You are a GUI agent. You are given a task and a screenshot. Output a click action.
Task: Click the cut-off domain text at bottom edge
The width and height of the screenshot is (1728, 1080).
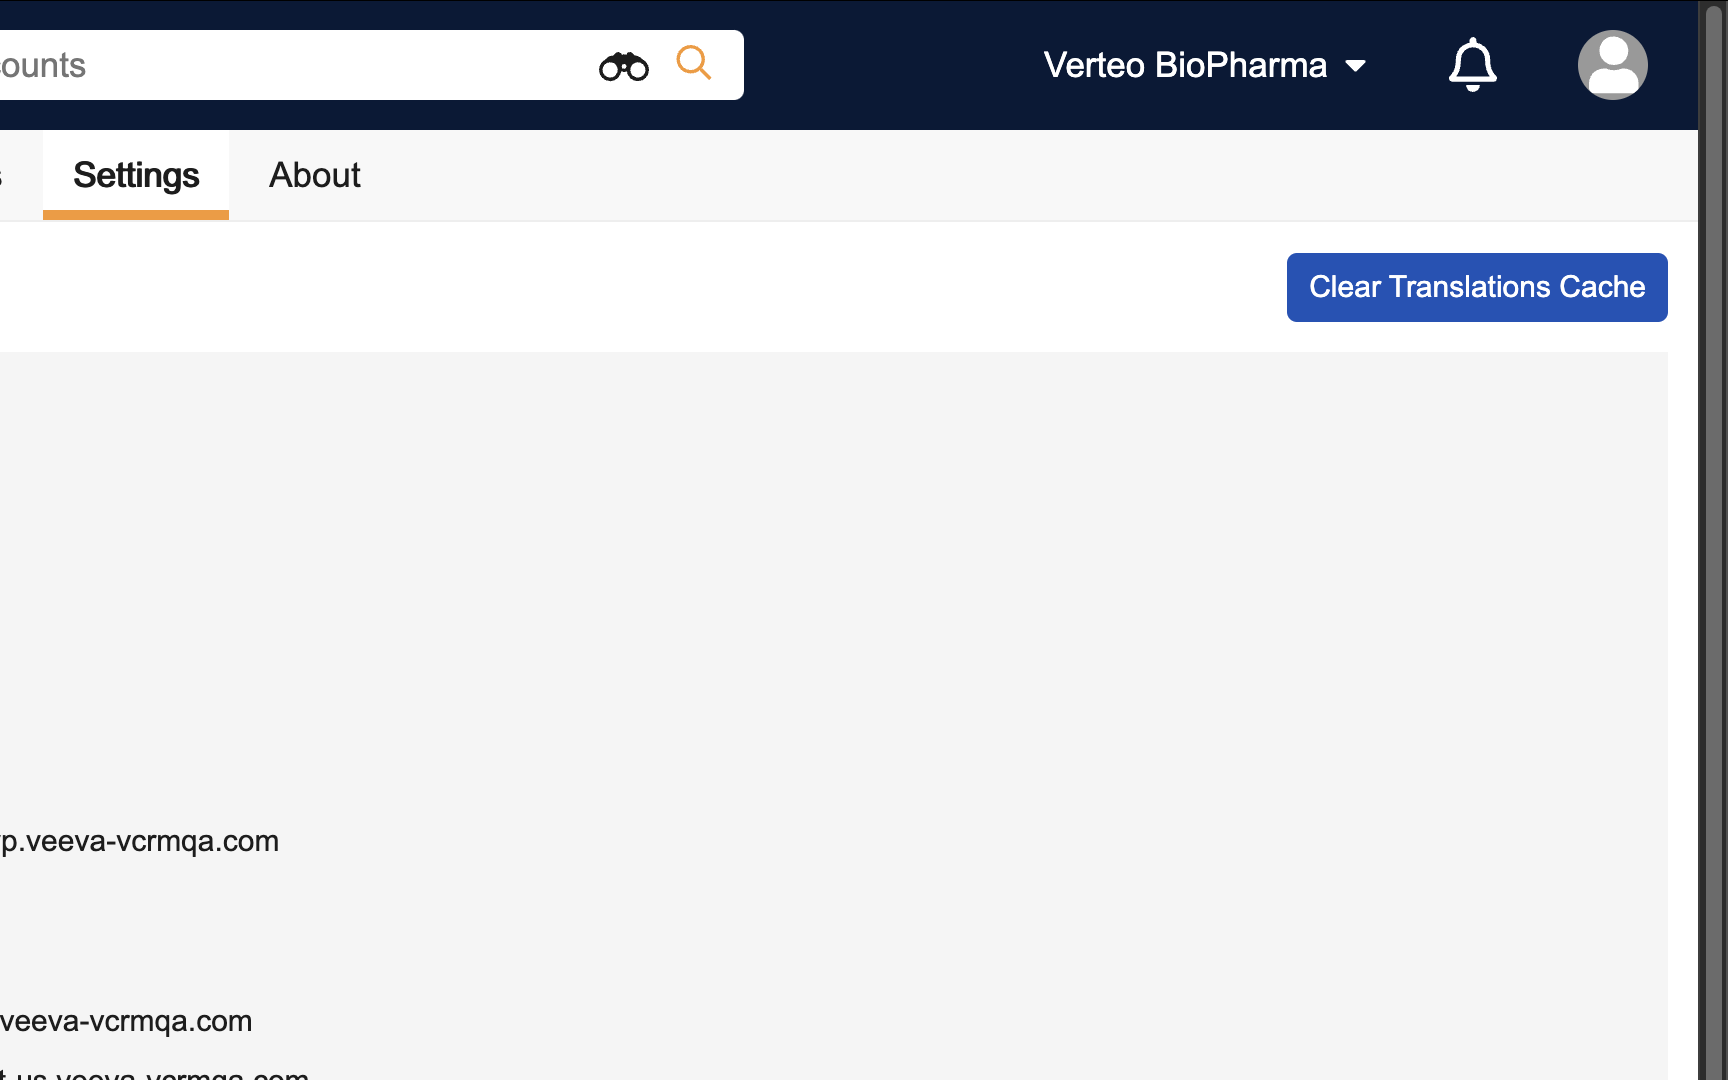(155, 1074)
